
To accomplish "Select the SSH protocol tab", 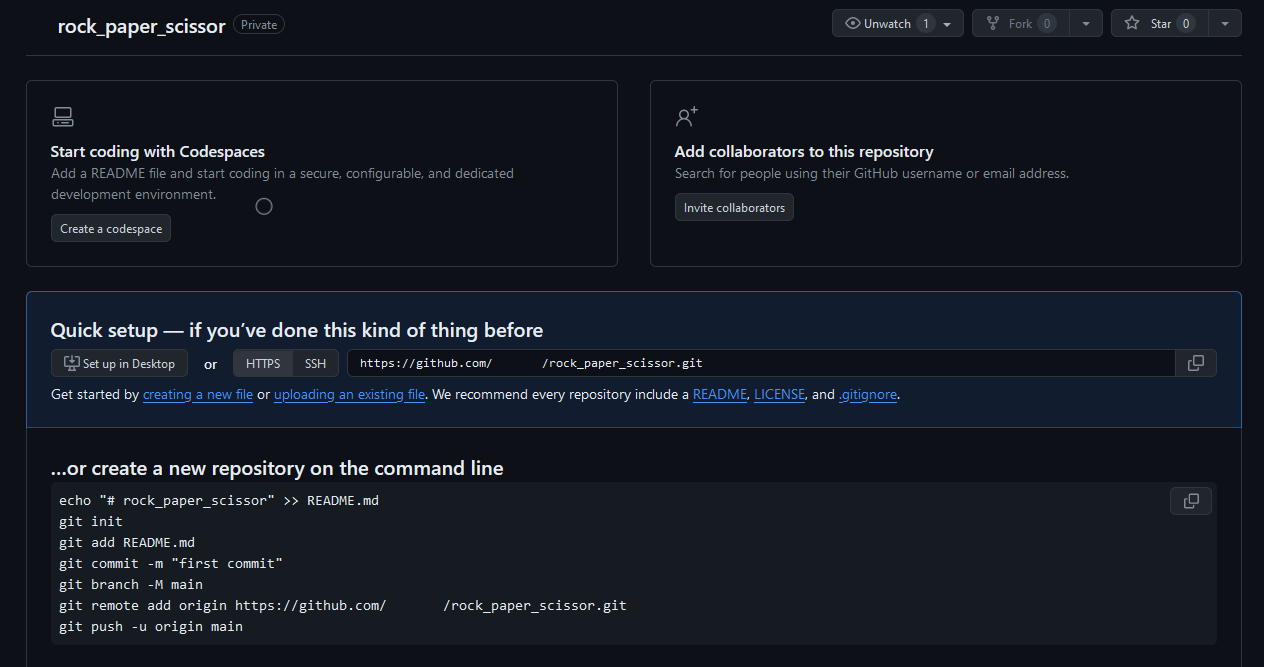I will (x=316, y=363).
